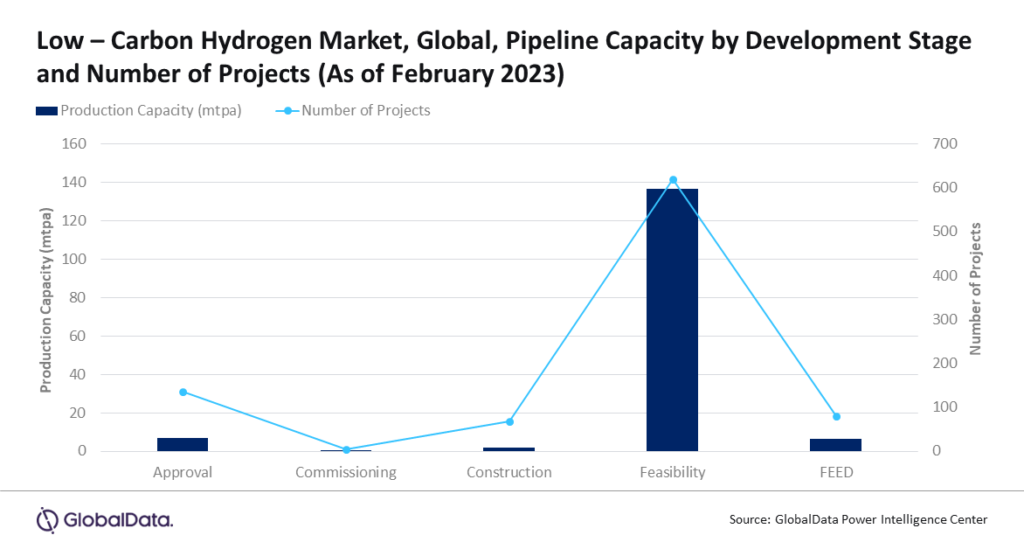The image size is (1024, 549).
Task: Click the GlobalData logo icon
Action: pyautogui.click(x=47, y=519)
